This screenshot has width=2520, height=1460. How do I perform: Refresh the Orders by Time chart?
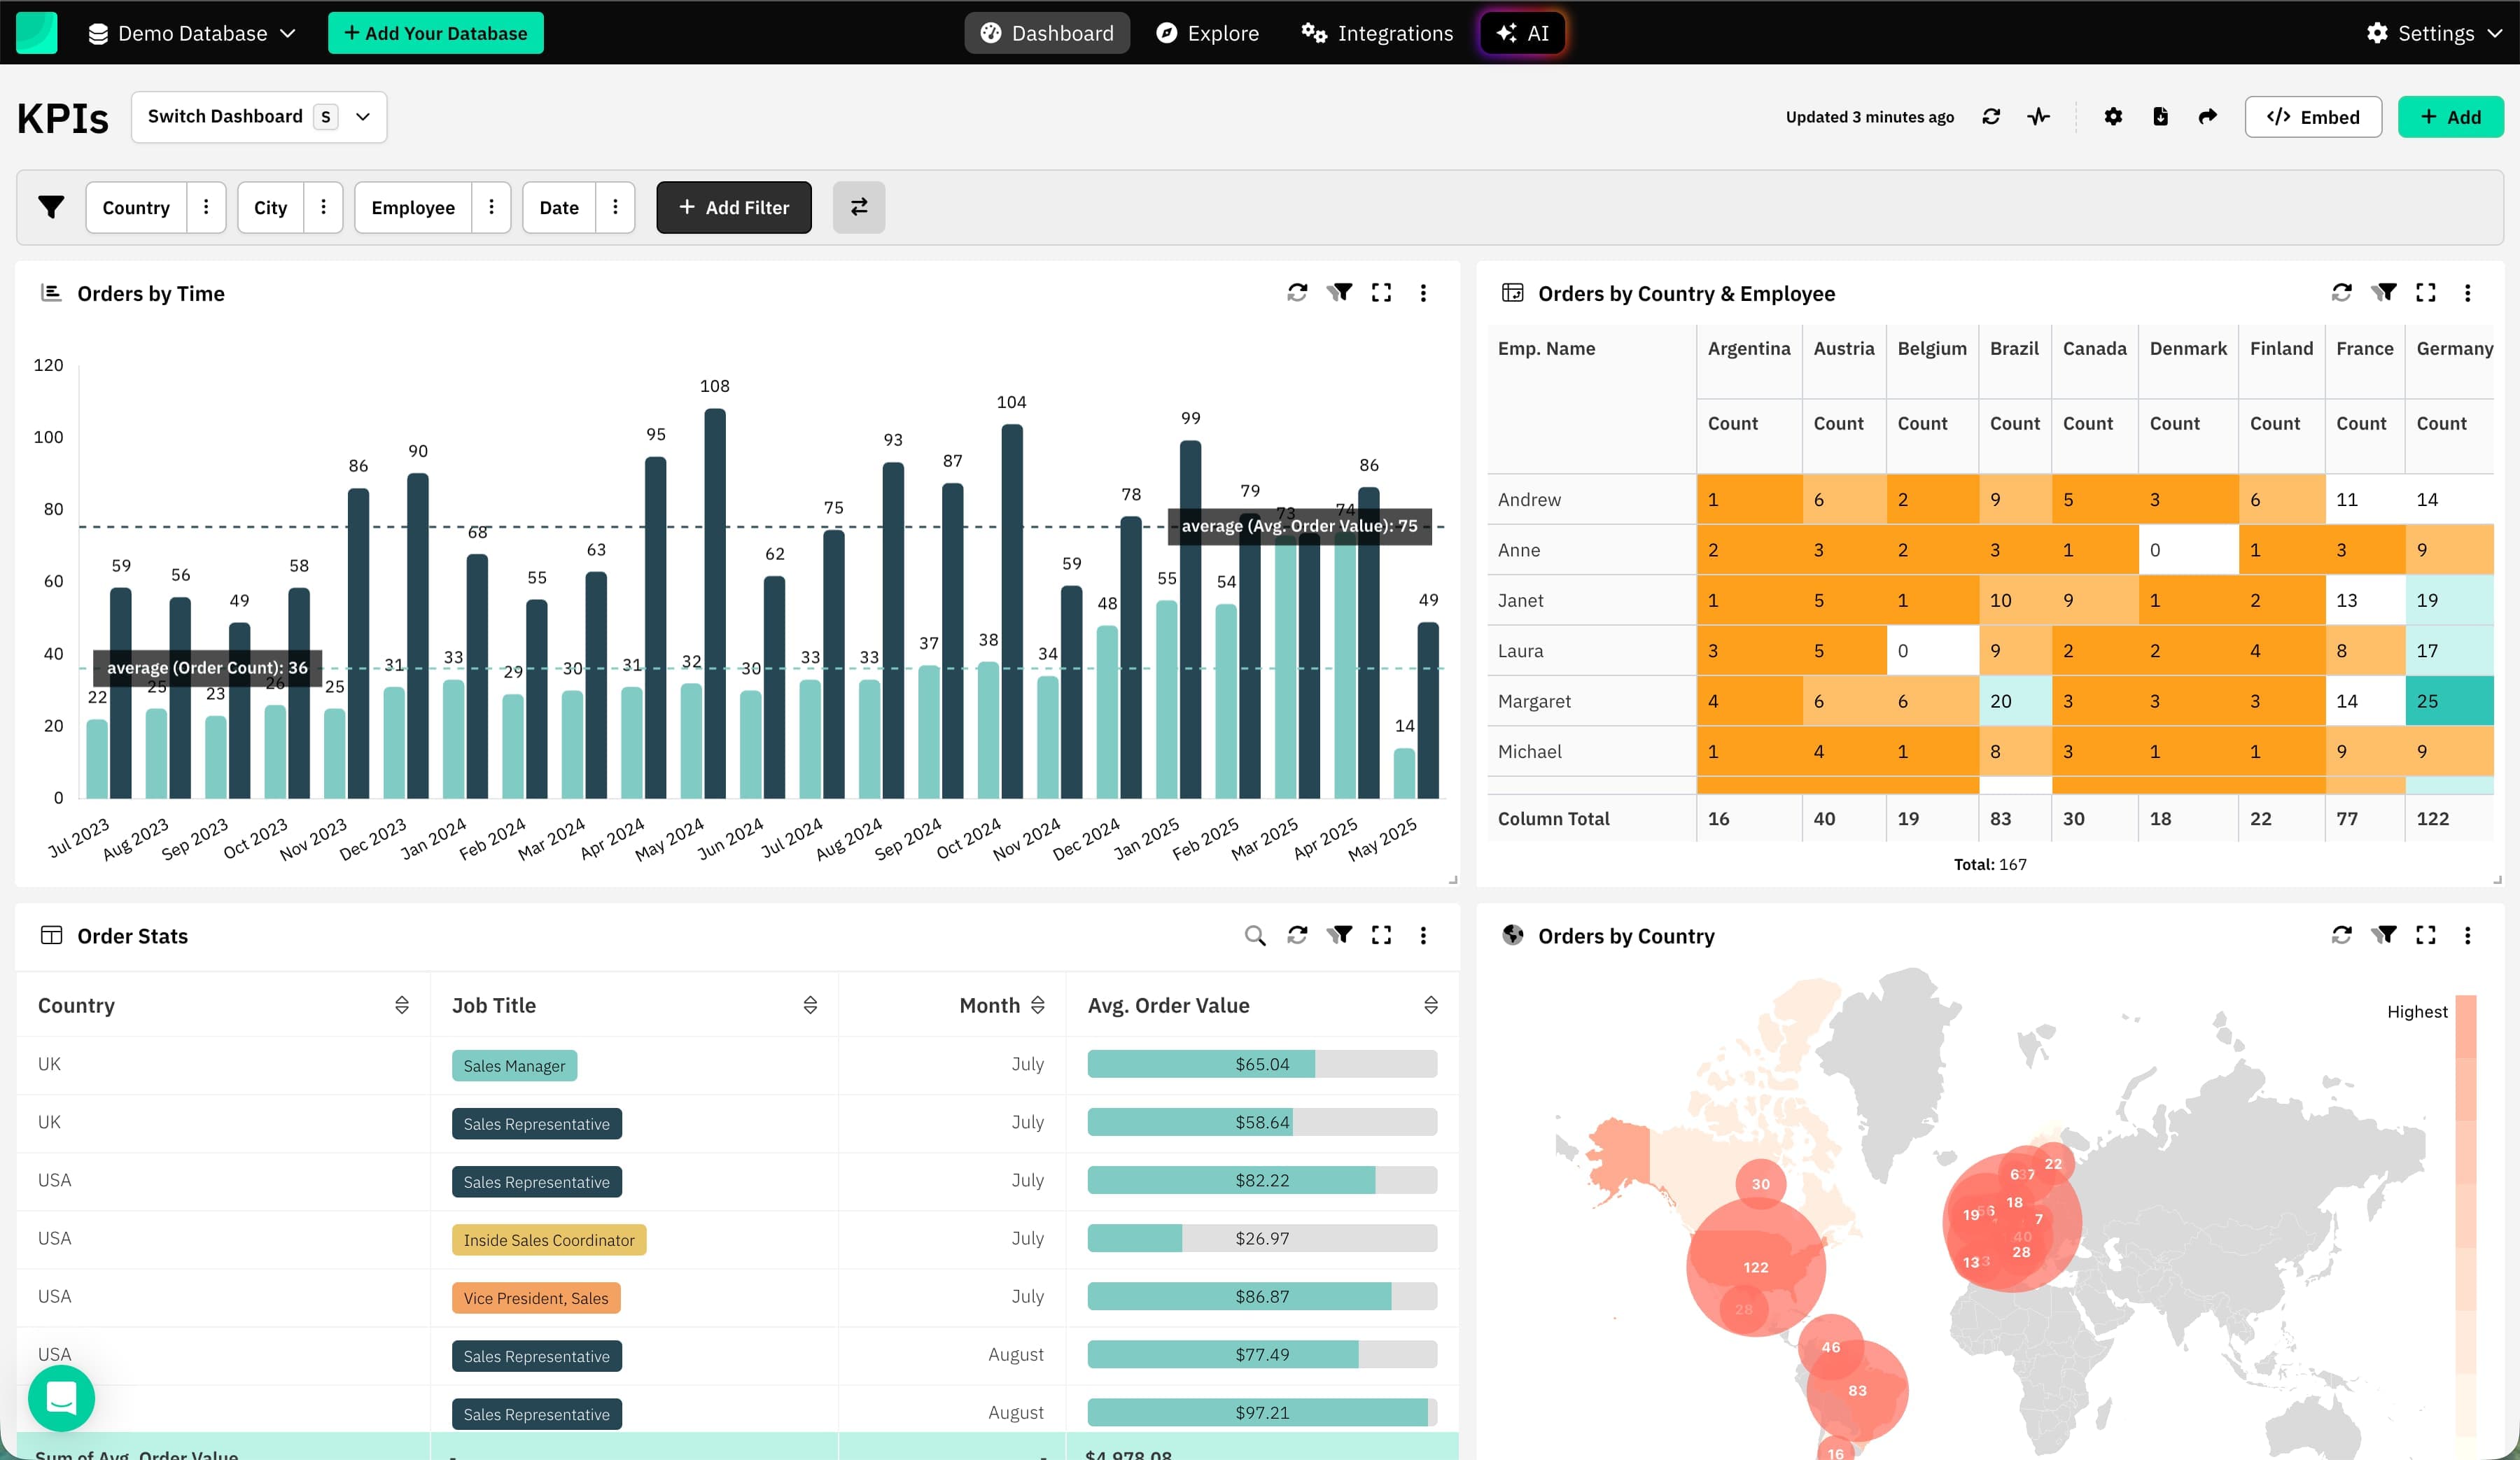pyautogui.click(x=1297, y=293)
